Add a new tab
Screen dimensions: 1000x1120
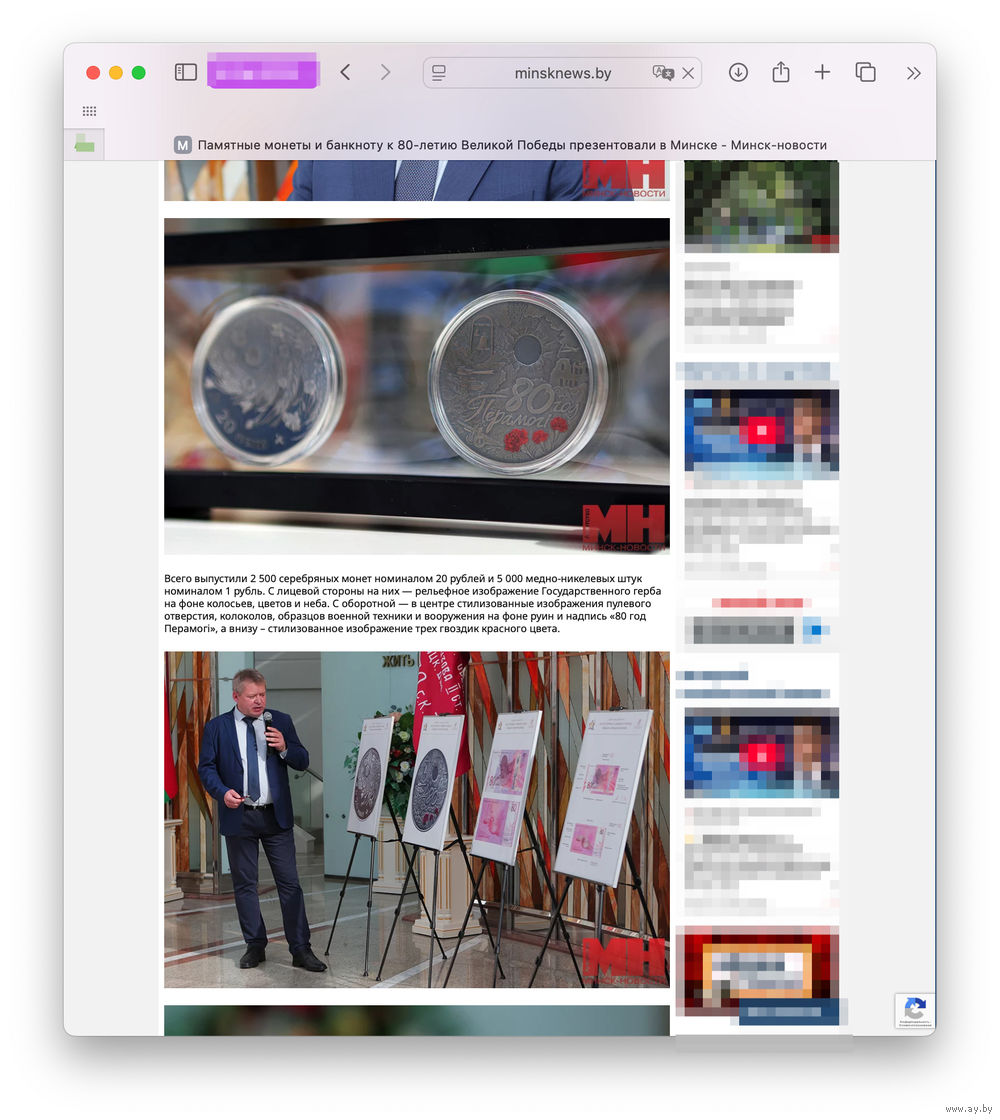click(x=822, y=72)
